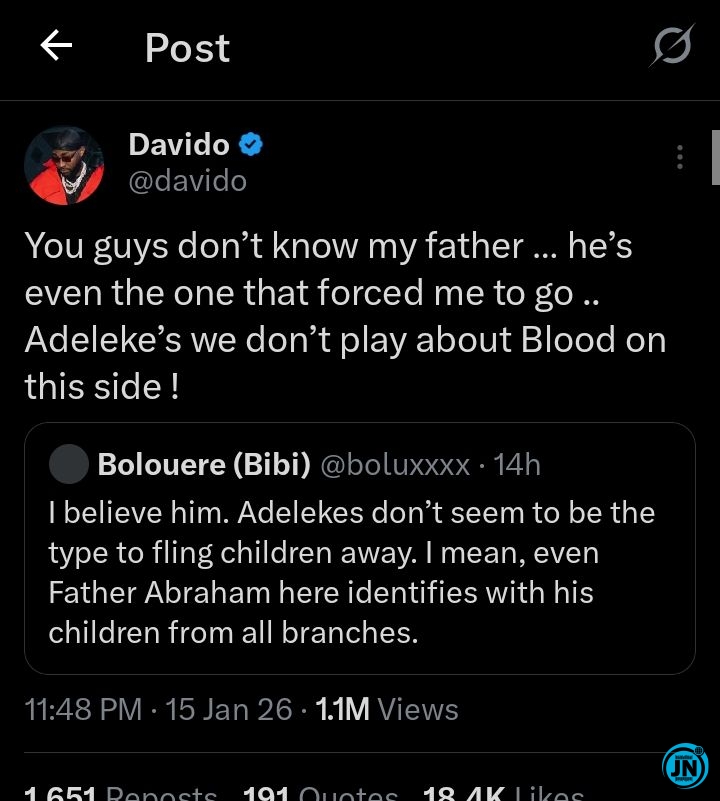View the 1.1M Views analytics

click(387, 710)
